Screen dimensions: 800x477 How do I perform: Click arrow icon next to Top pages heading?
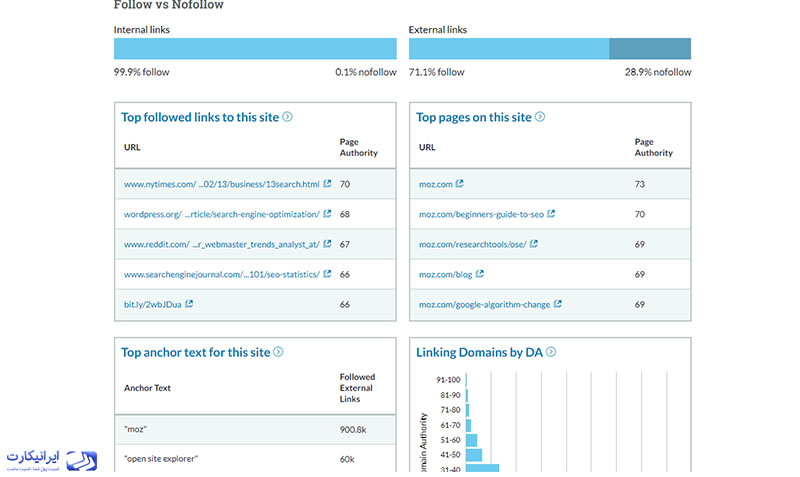[x=540, y=117]
